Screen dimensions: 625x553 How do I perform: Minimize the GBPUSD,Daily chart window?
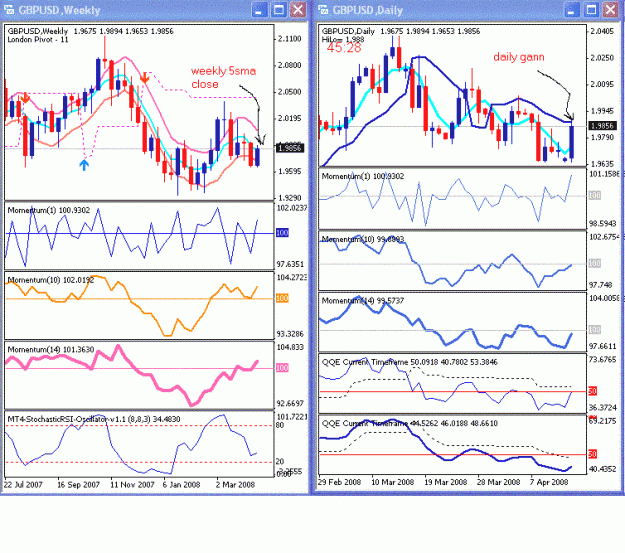point(571,10)
